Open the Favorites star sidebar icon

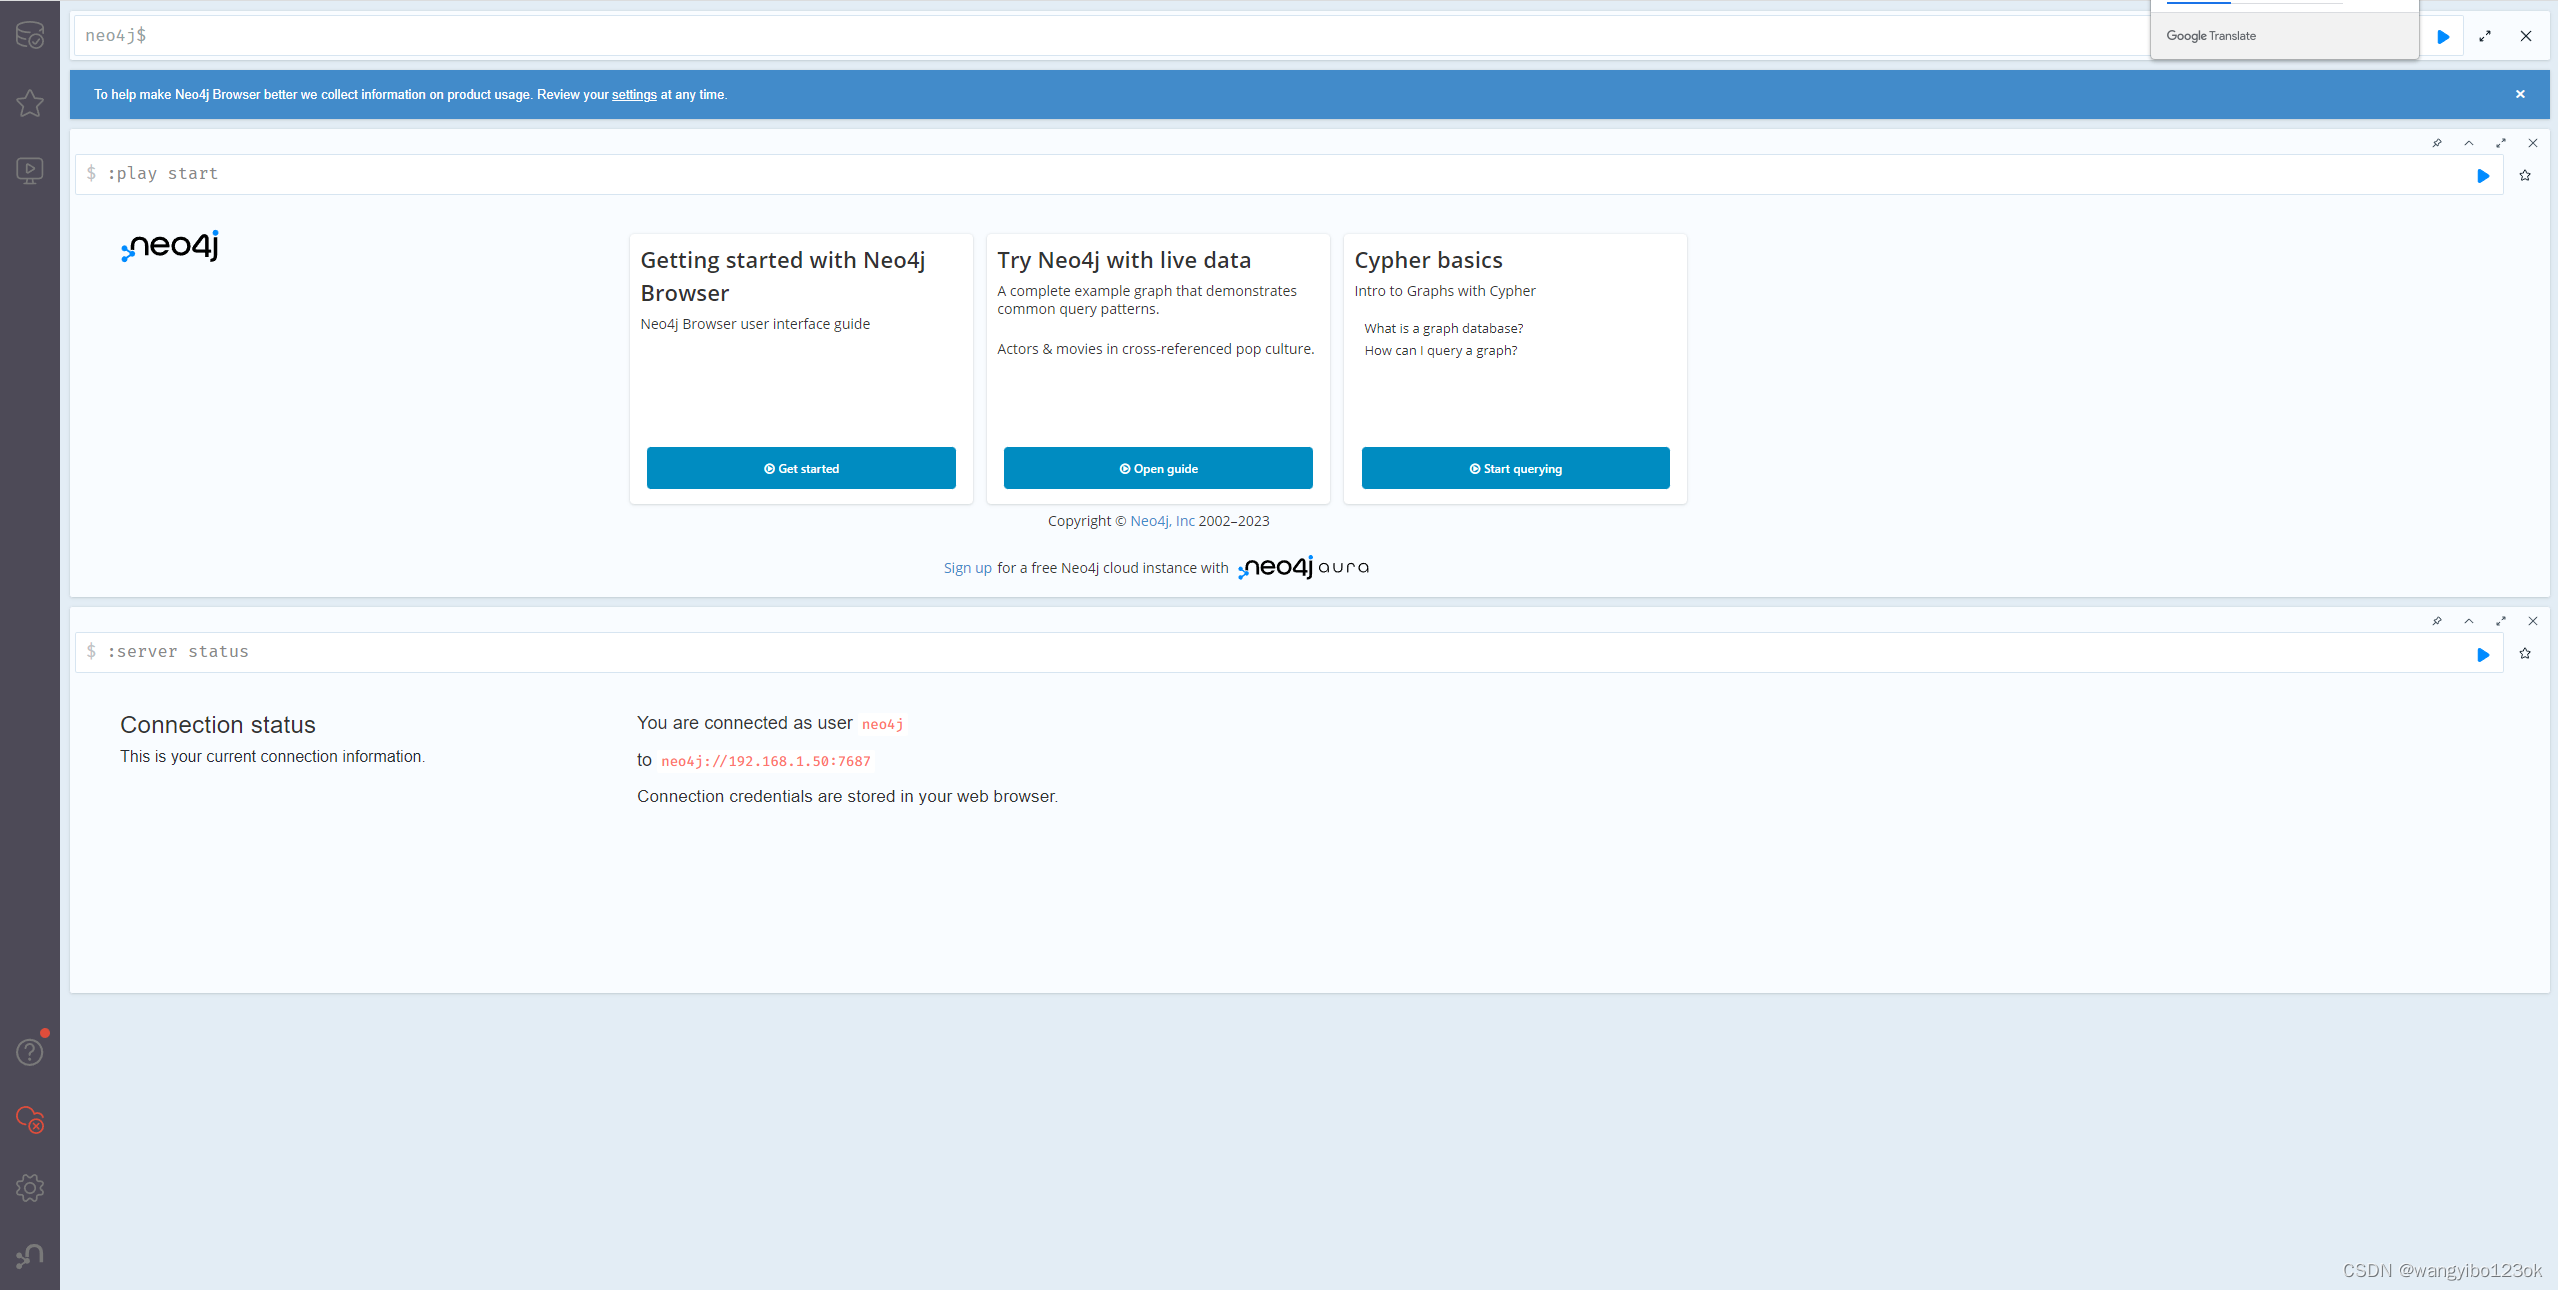pyautogui.click(x=30, y=103)
